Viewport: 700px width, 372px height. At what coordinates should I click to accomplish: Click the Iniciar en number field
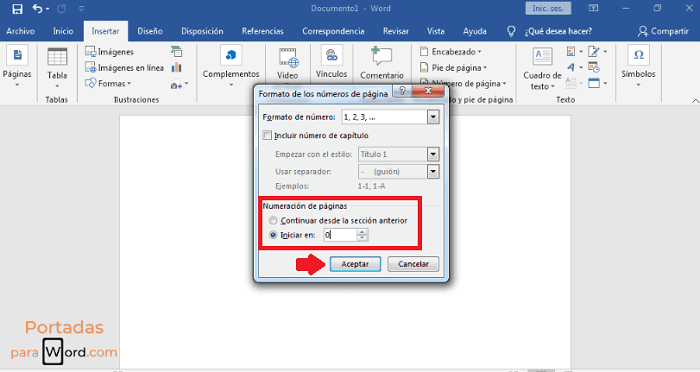(340, 235)
